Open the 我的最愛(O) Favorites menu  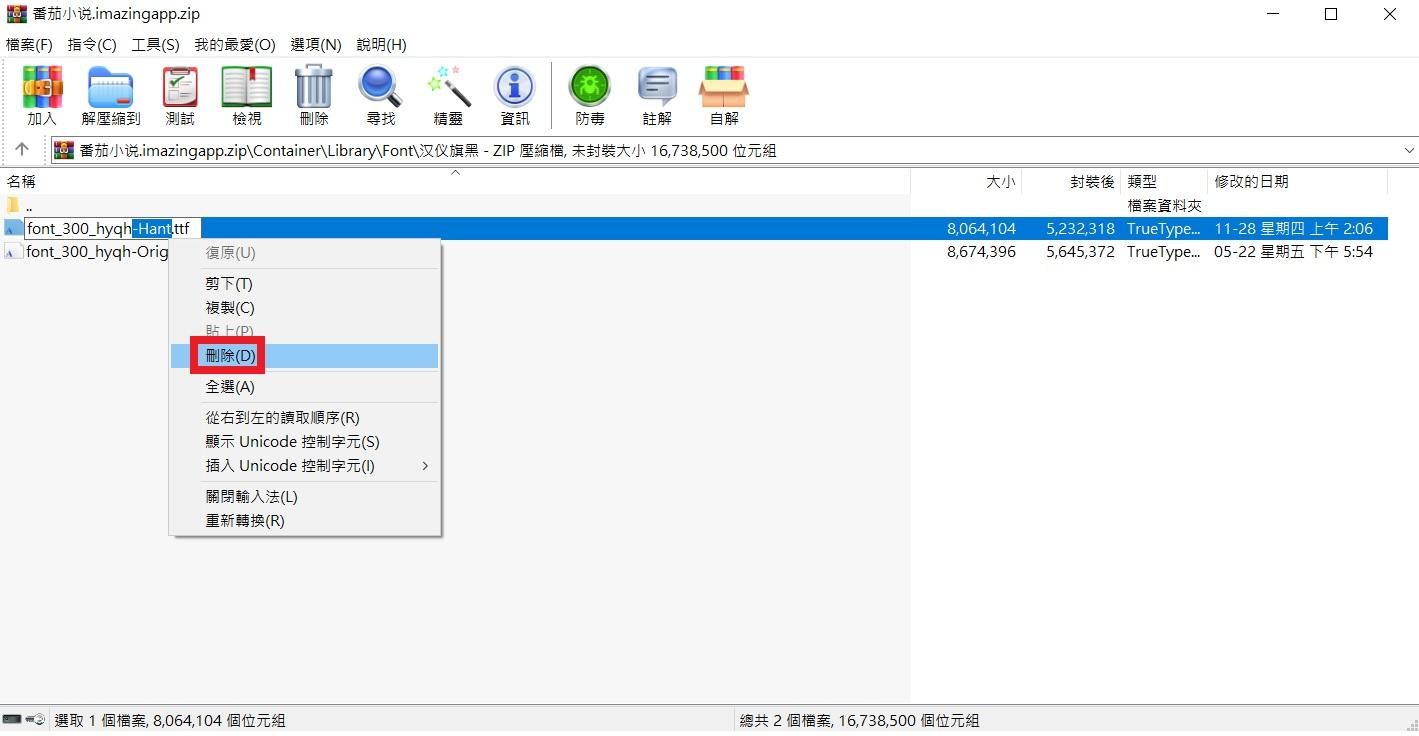[235, 45]
